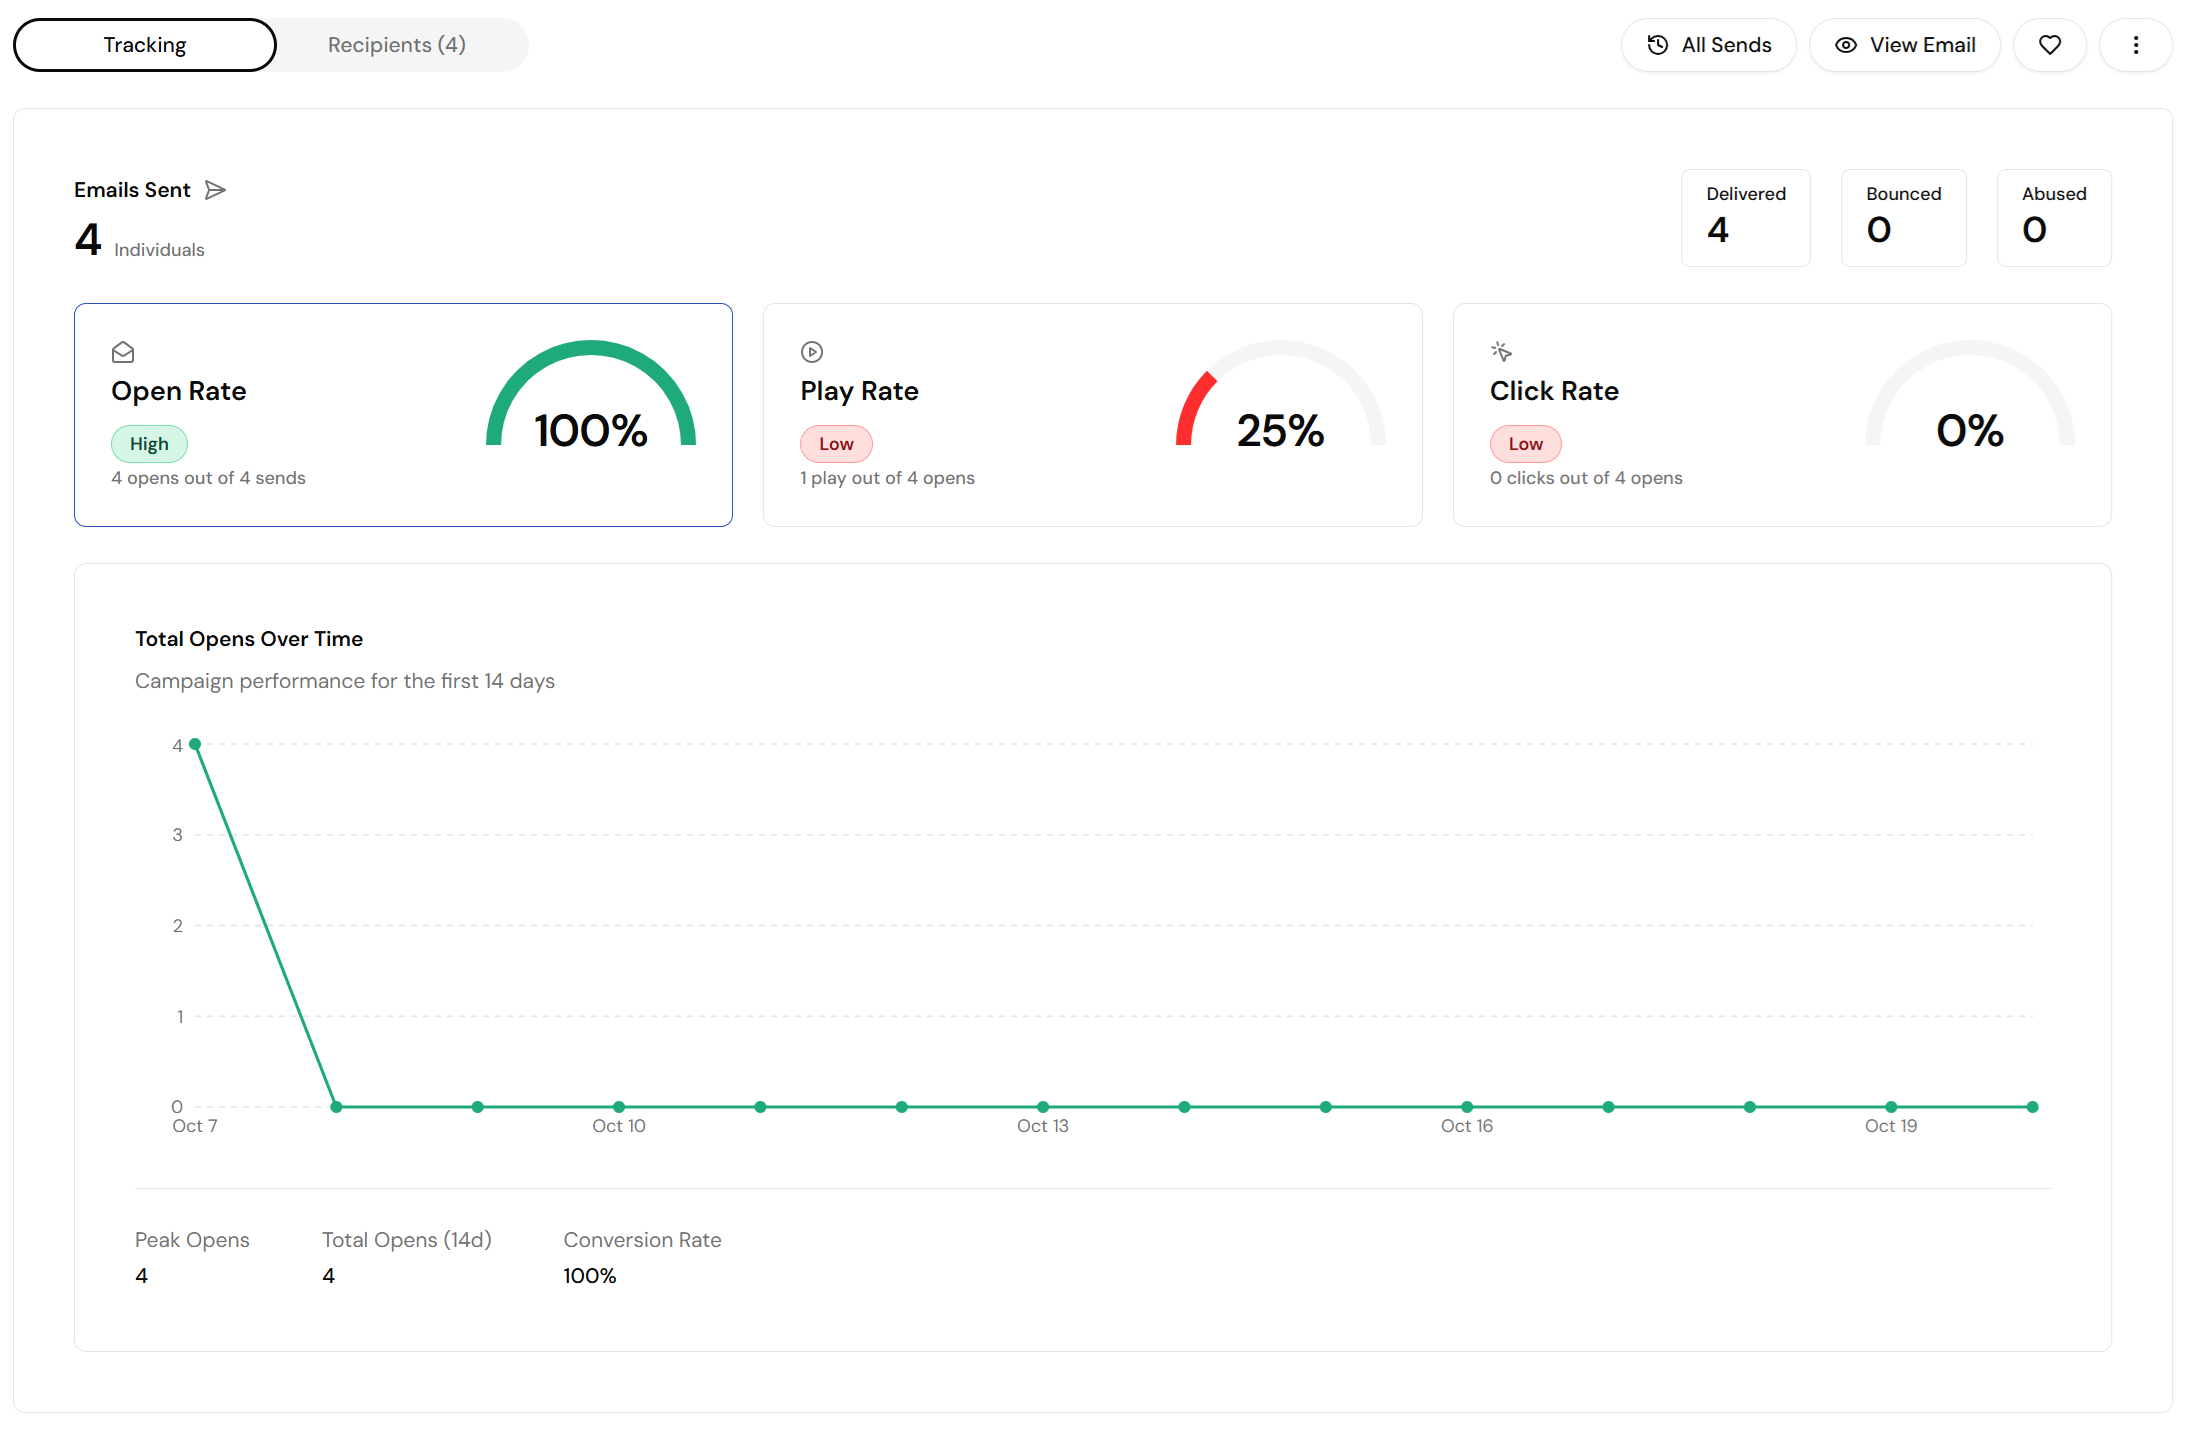Click the chart data point at Oct 16
The width and height of the screenshot is (2191, 1438).
1467,1107
